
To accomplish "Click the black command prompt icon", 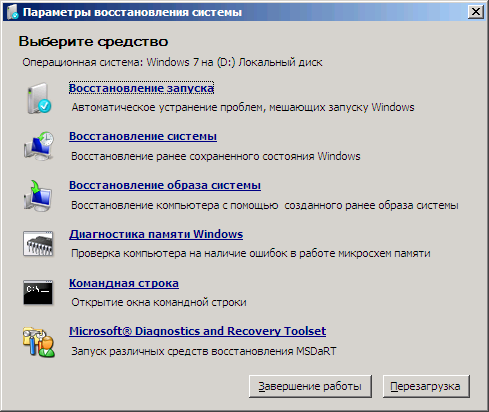I will (38, 292).
